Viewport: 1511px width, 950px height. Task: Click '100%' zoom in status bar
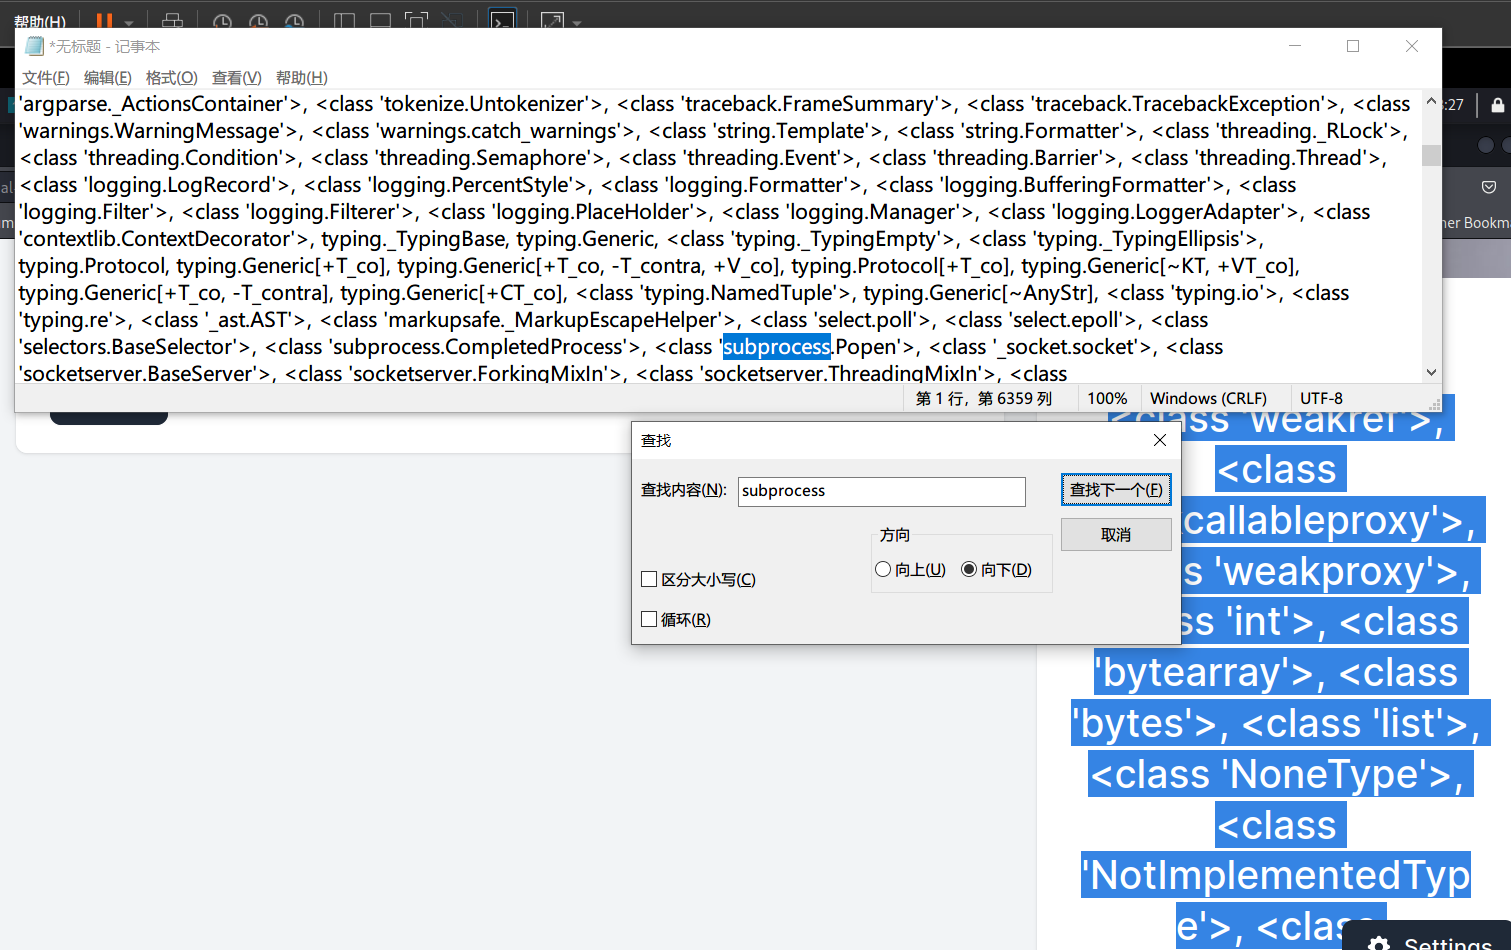[x=1107, y=398]
